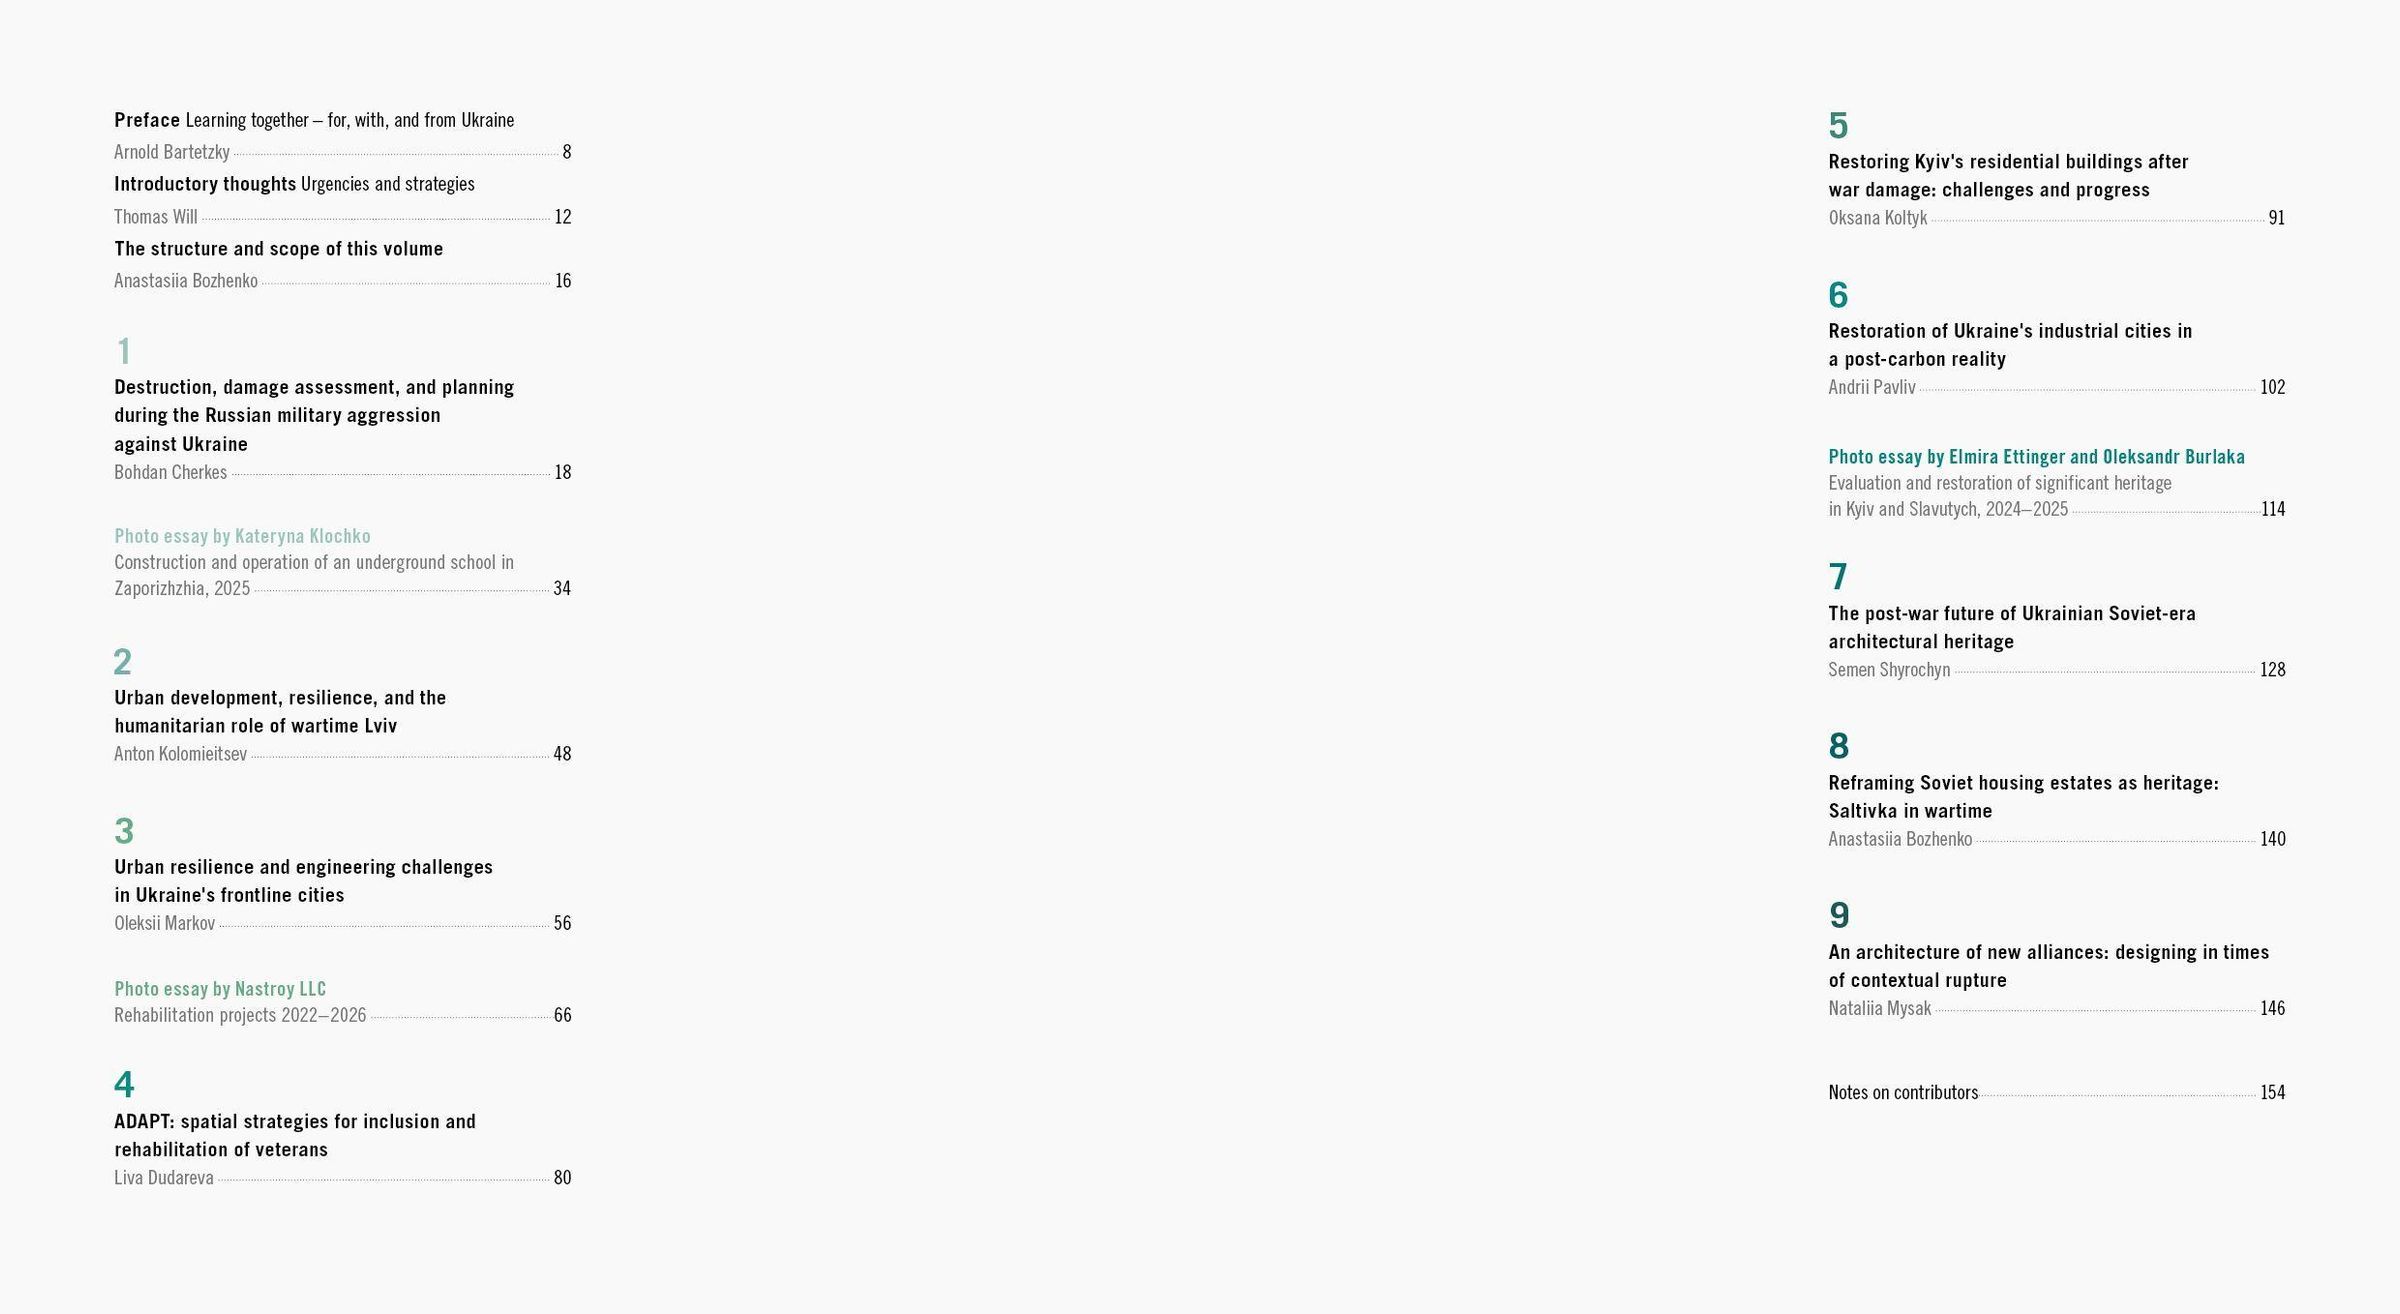Select chapter number 9 heading
Viewport: 2400px width, 1314px height.
coord(1839,915)
